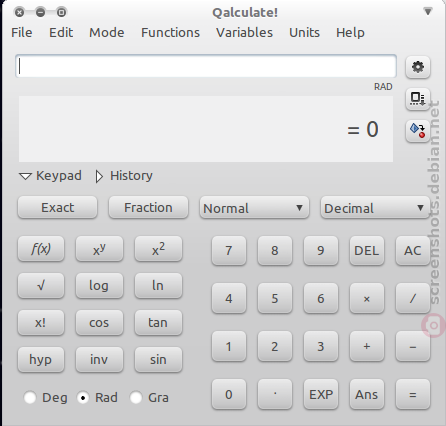Click the RAD status label
This screenshot has width=446, height=426.
tap(383, 87)
